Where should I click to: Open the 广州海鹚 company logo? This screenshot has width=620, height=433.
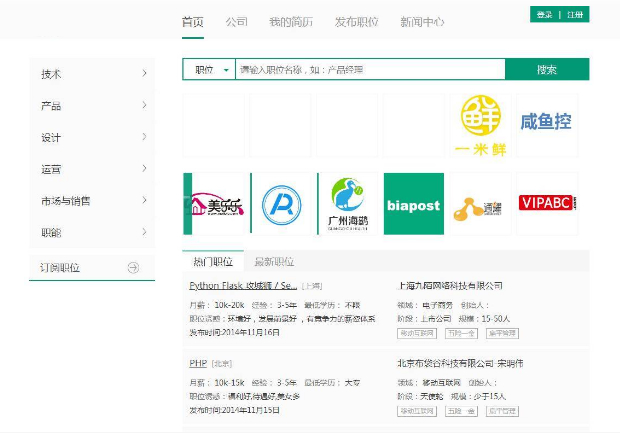click(348, 204)
